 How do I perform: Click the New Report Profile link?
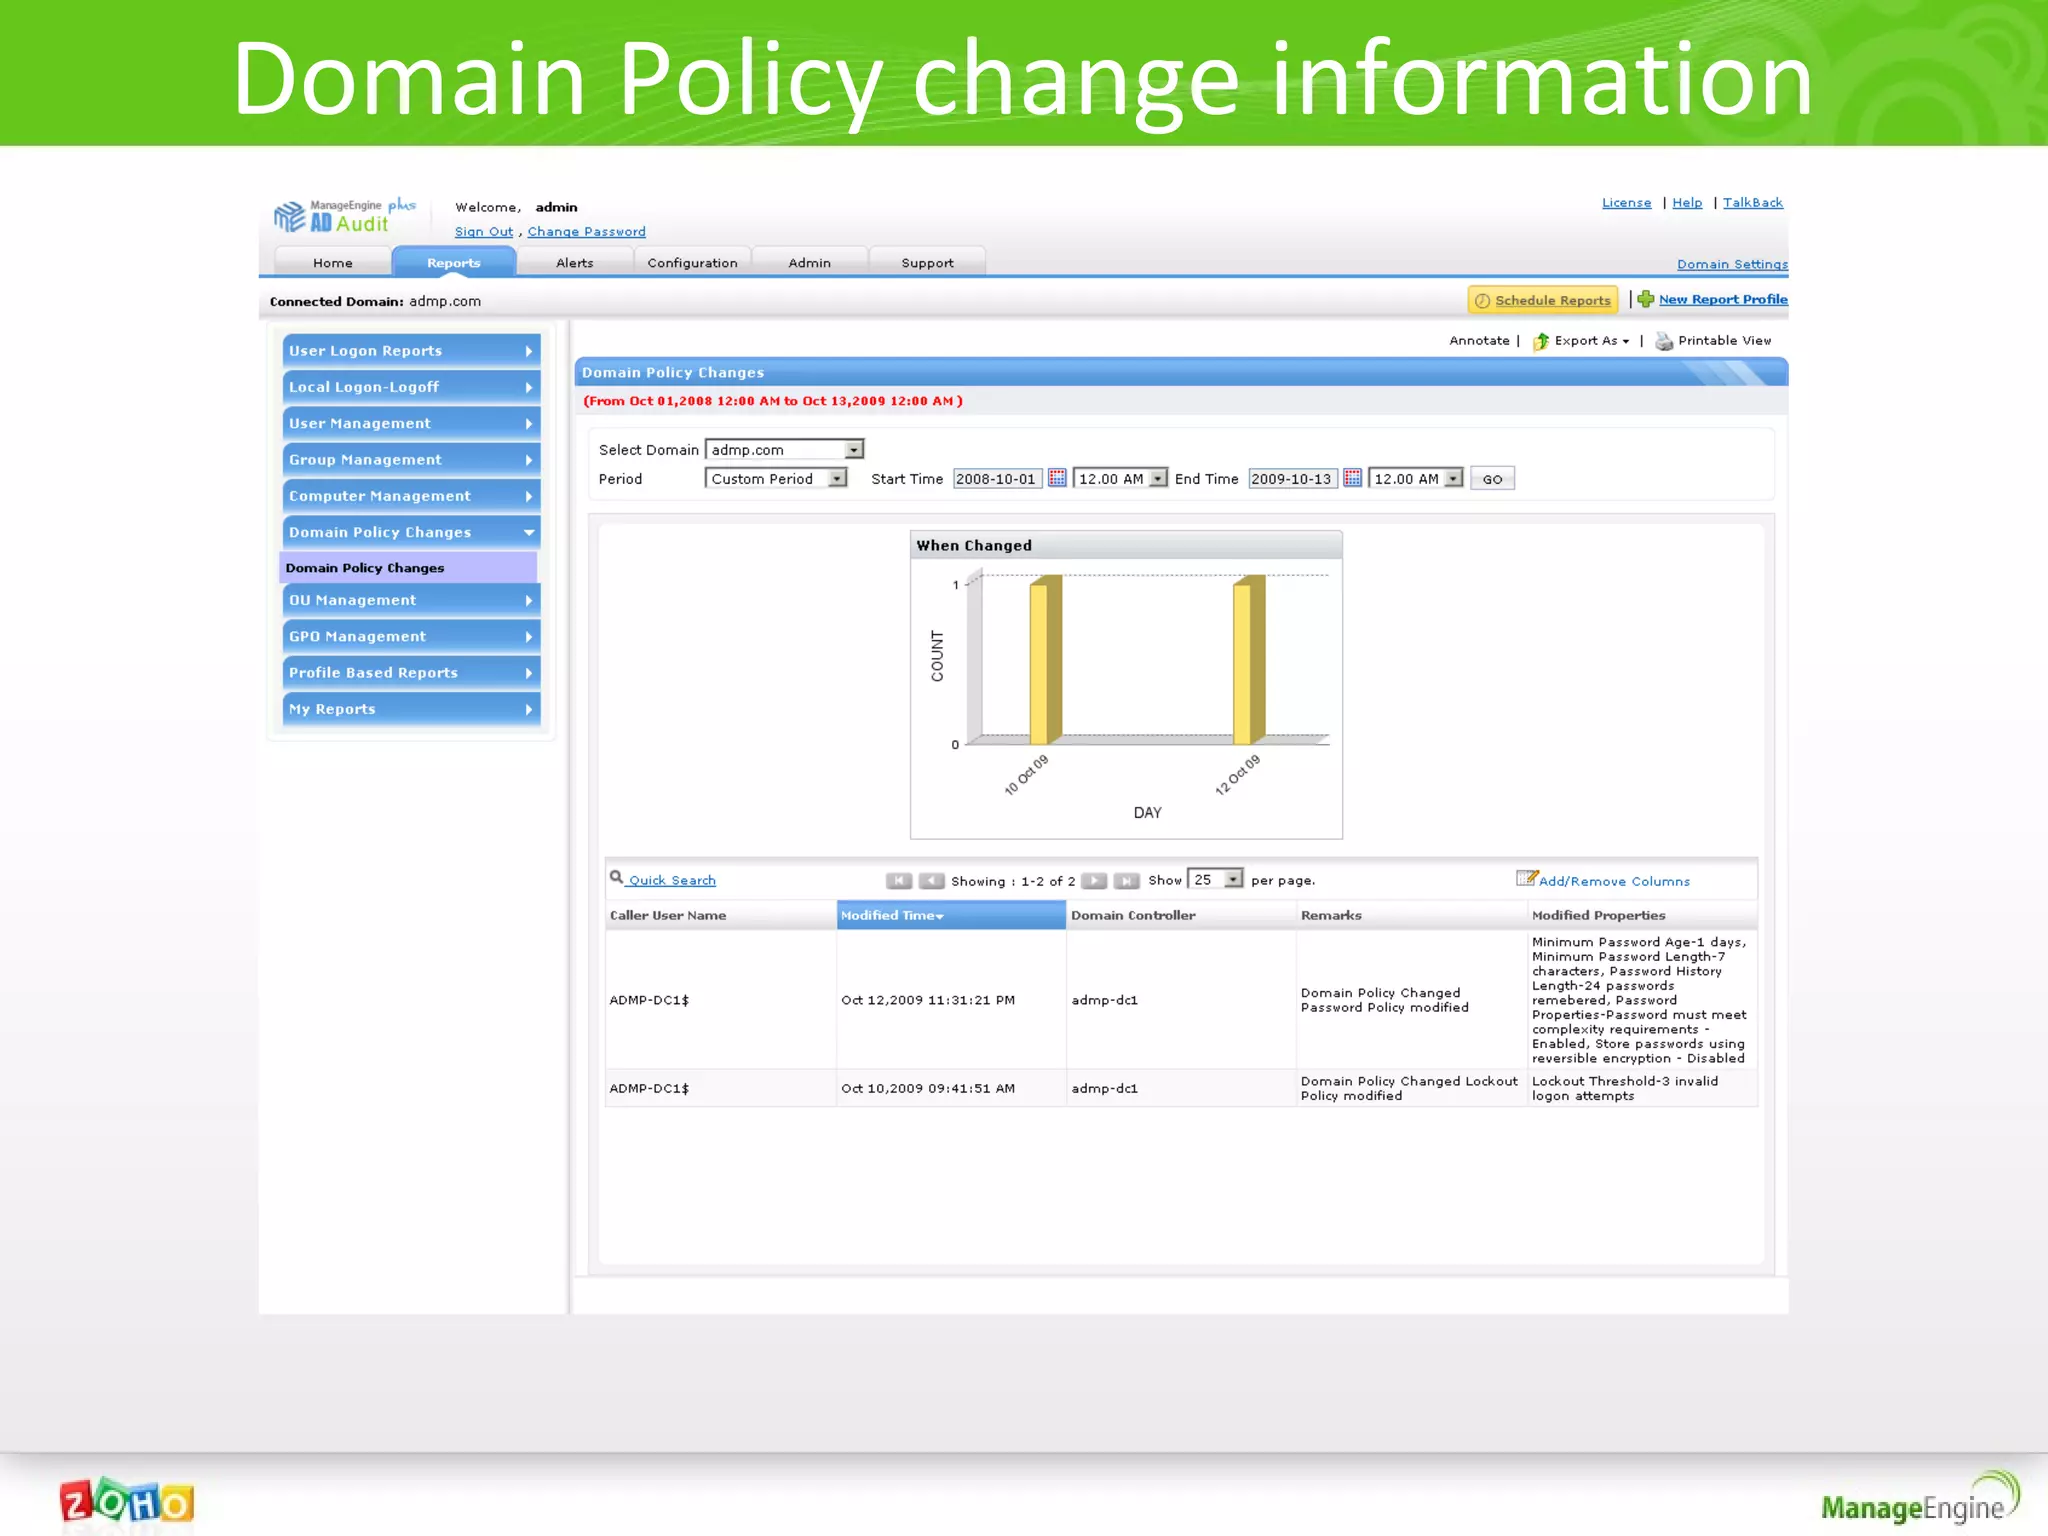(x=1723, y=299)
